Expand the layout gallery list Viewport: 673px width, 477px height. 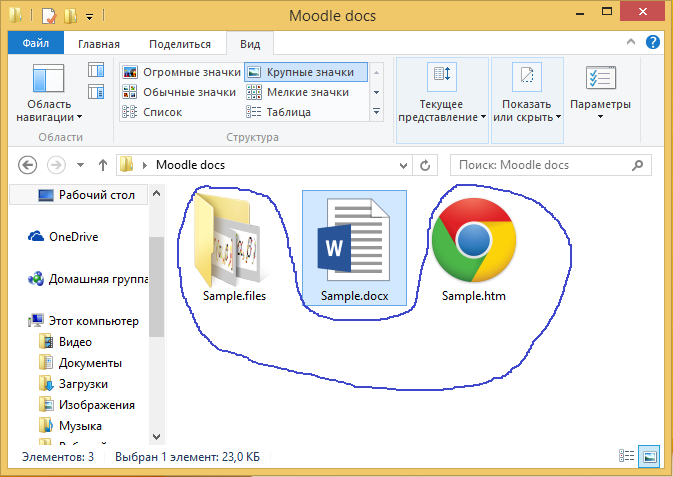(x=376, y=112)
